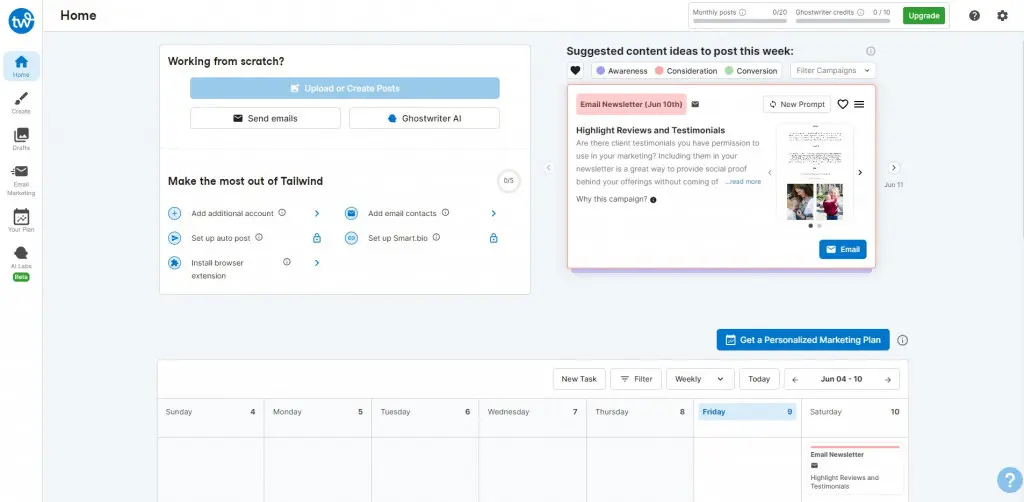Open the settings gear icon
This screenshot has width=1024, height=502.
coord(1002,16)
